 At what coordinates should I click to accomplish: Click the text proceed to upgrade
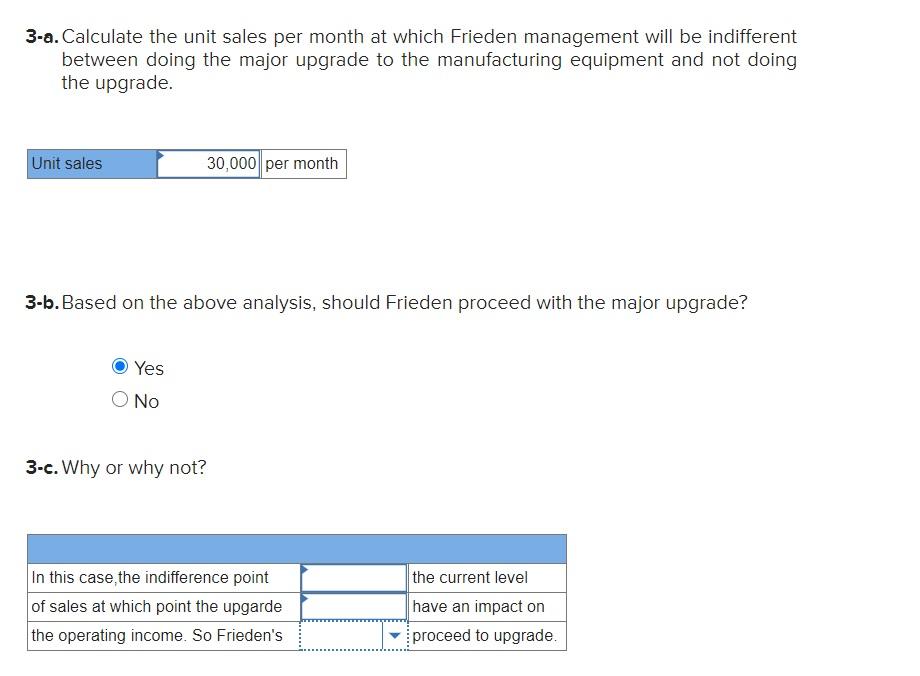coord(487,635)
